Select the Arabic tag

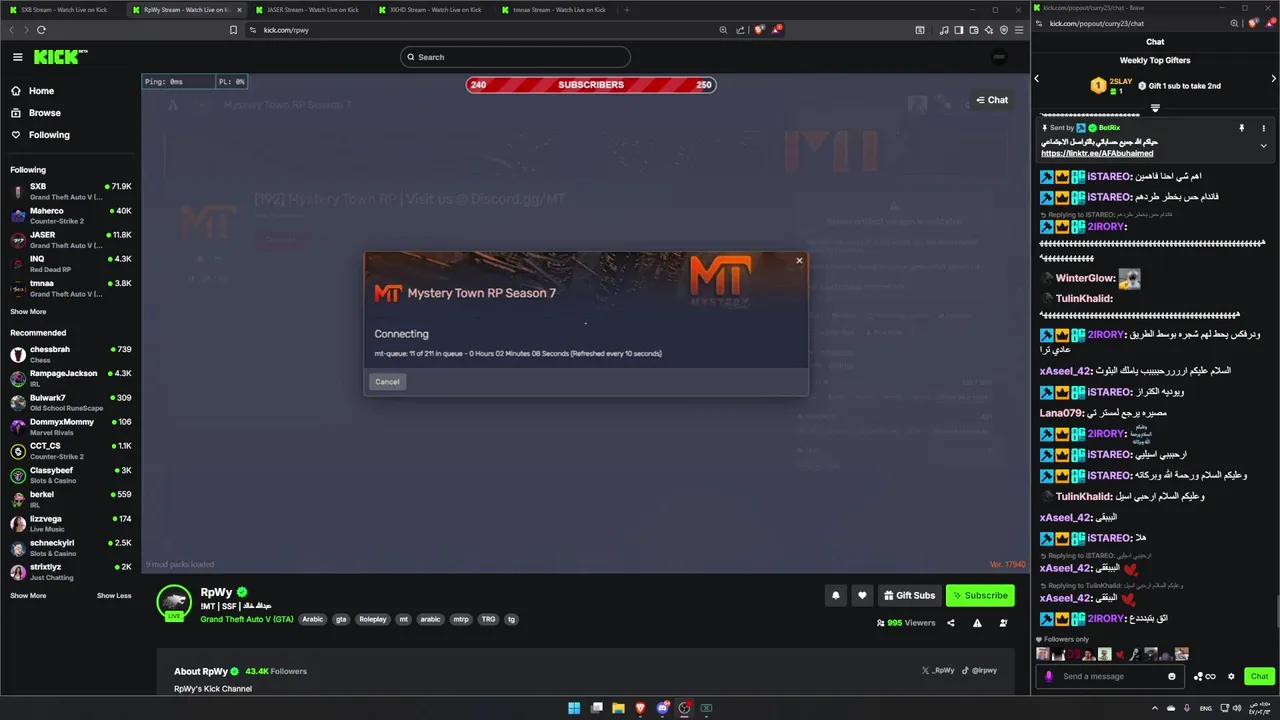[313, 619]
